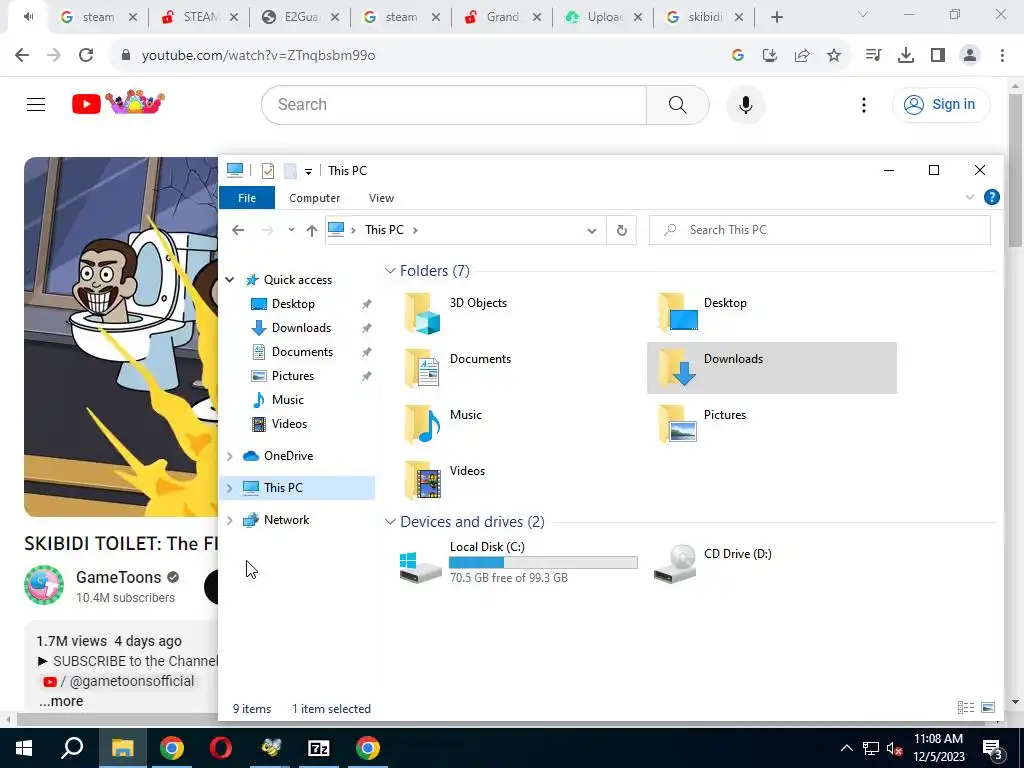
Task: Select Local Disk (C:) drive
Action: click(x=519, y=563)
